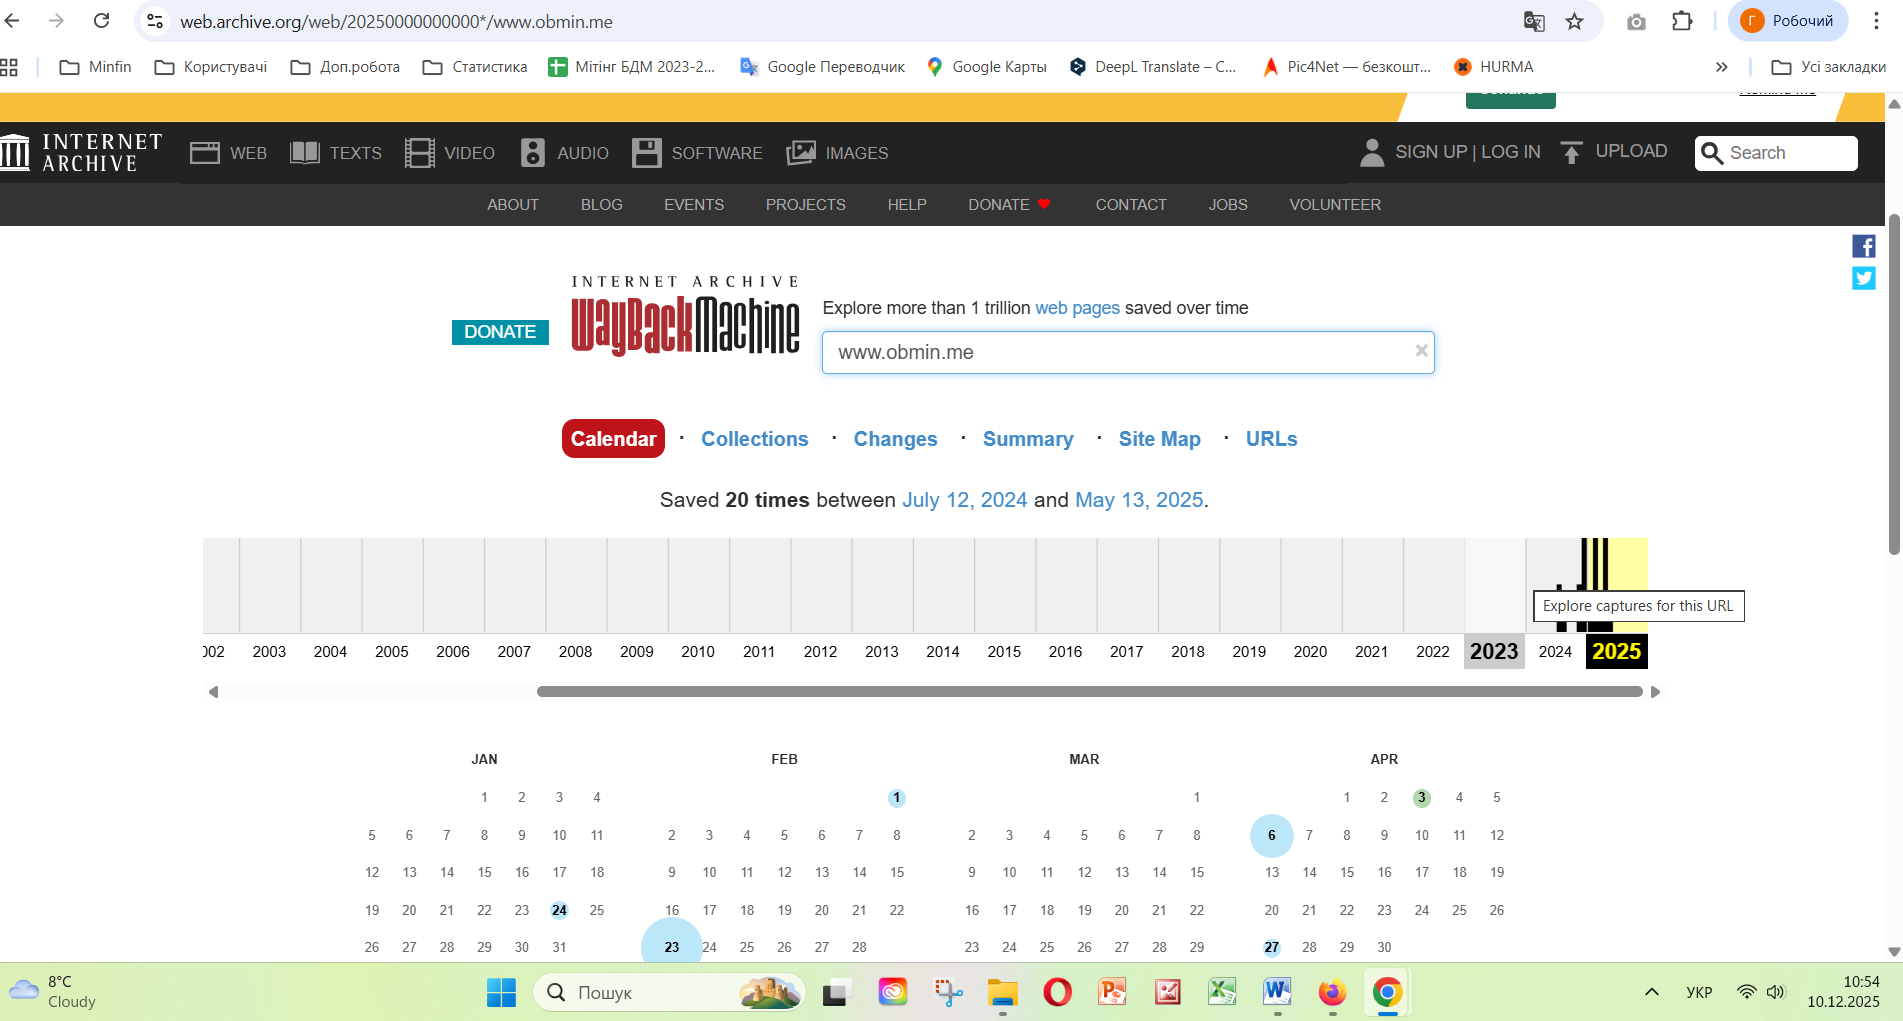Select the Calendar tab

coord(613,439)
